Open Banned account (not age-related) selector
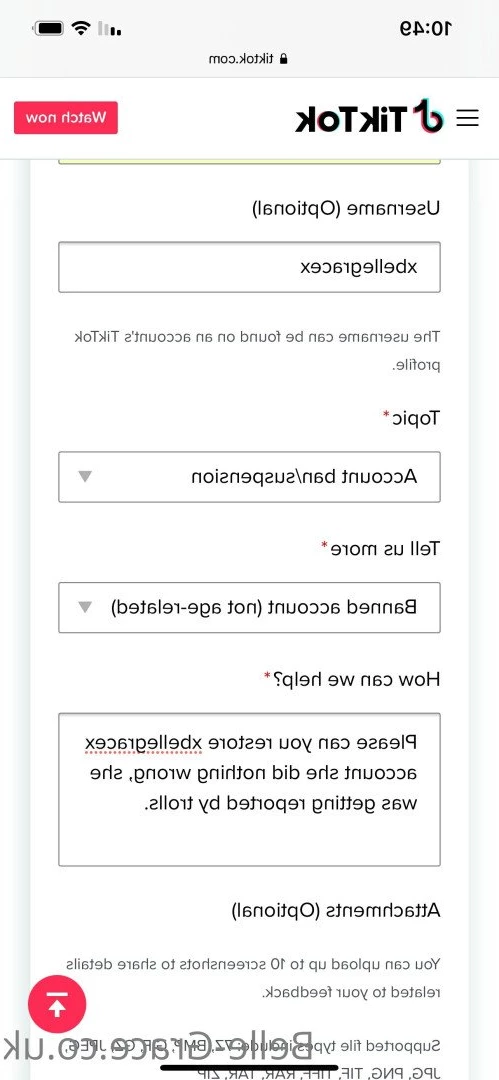The height and width of the screenshot is (1080, 499). (250, 608)
